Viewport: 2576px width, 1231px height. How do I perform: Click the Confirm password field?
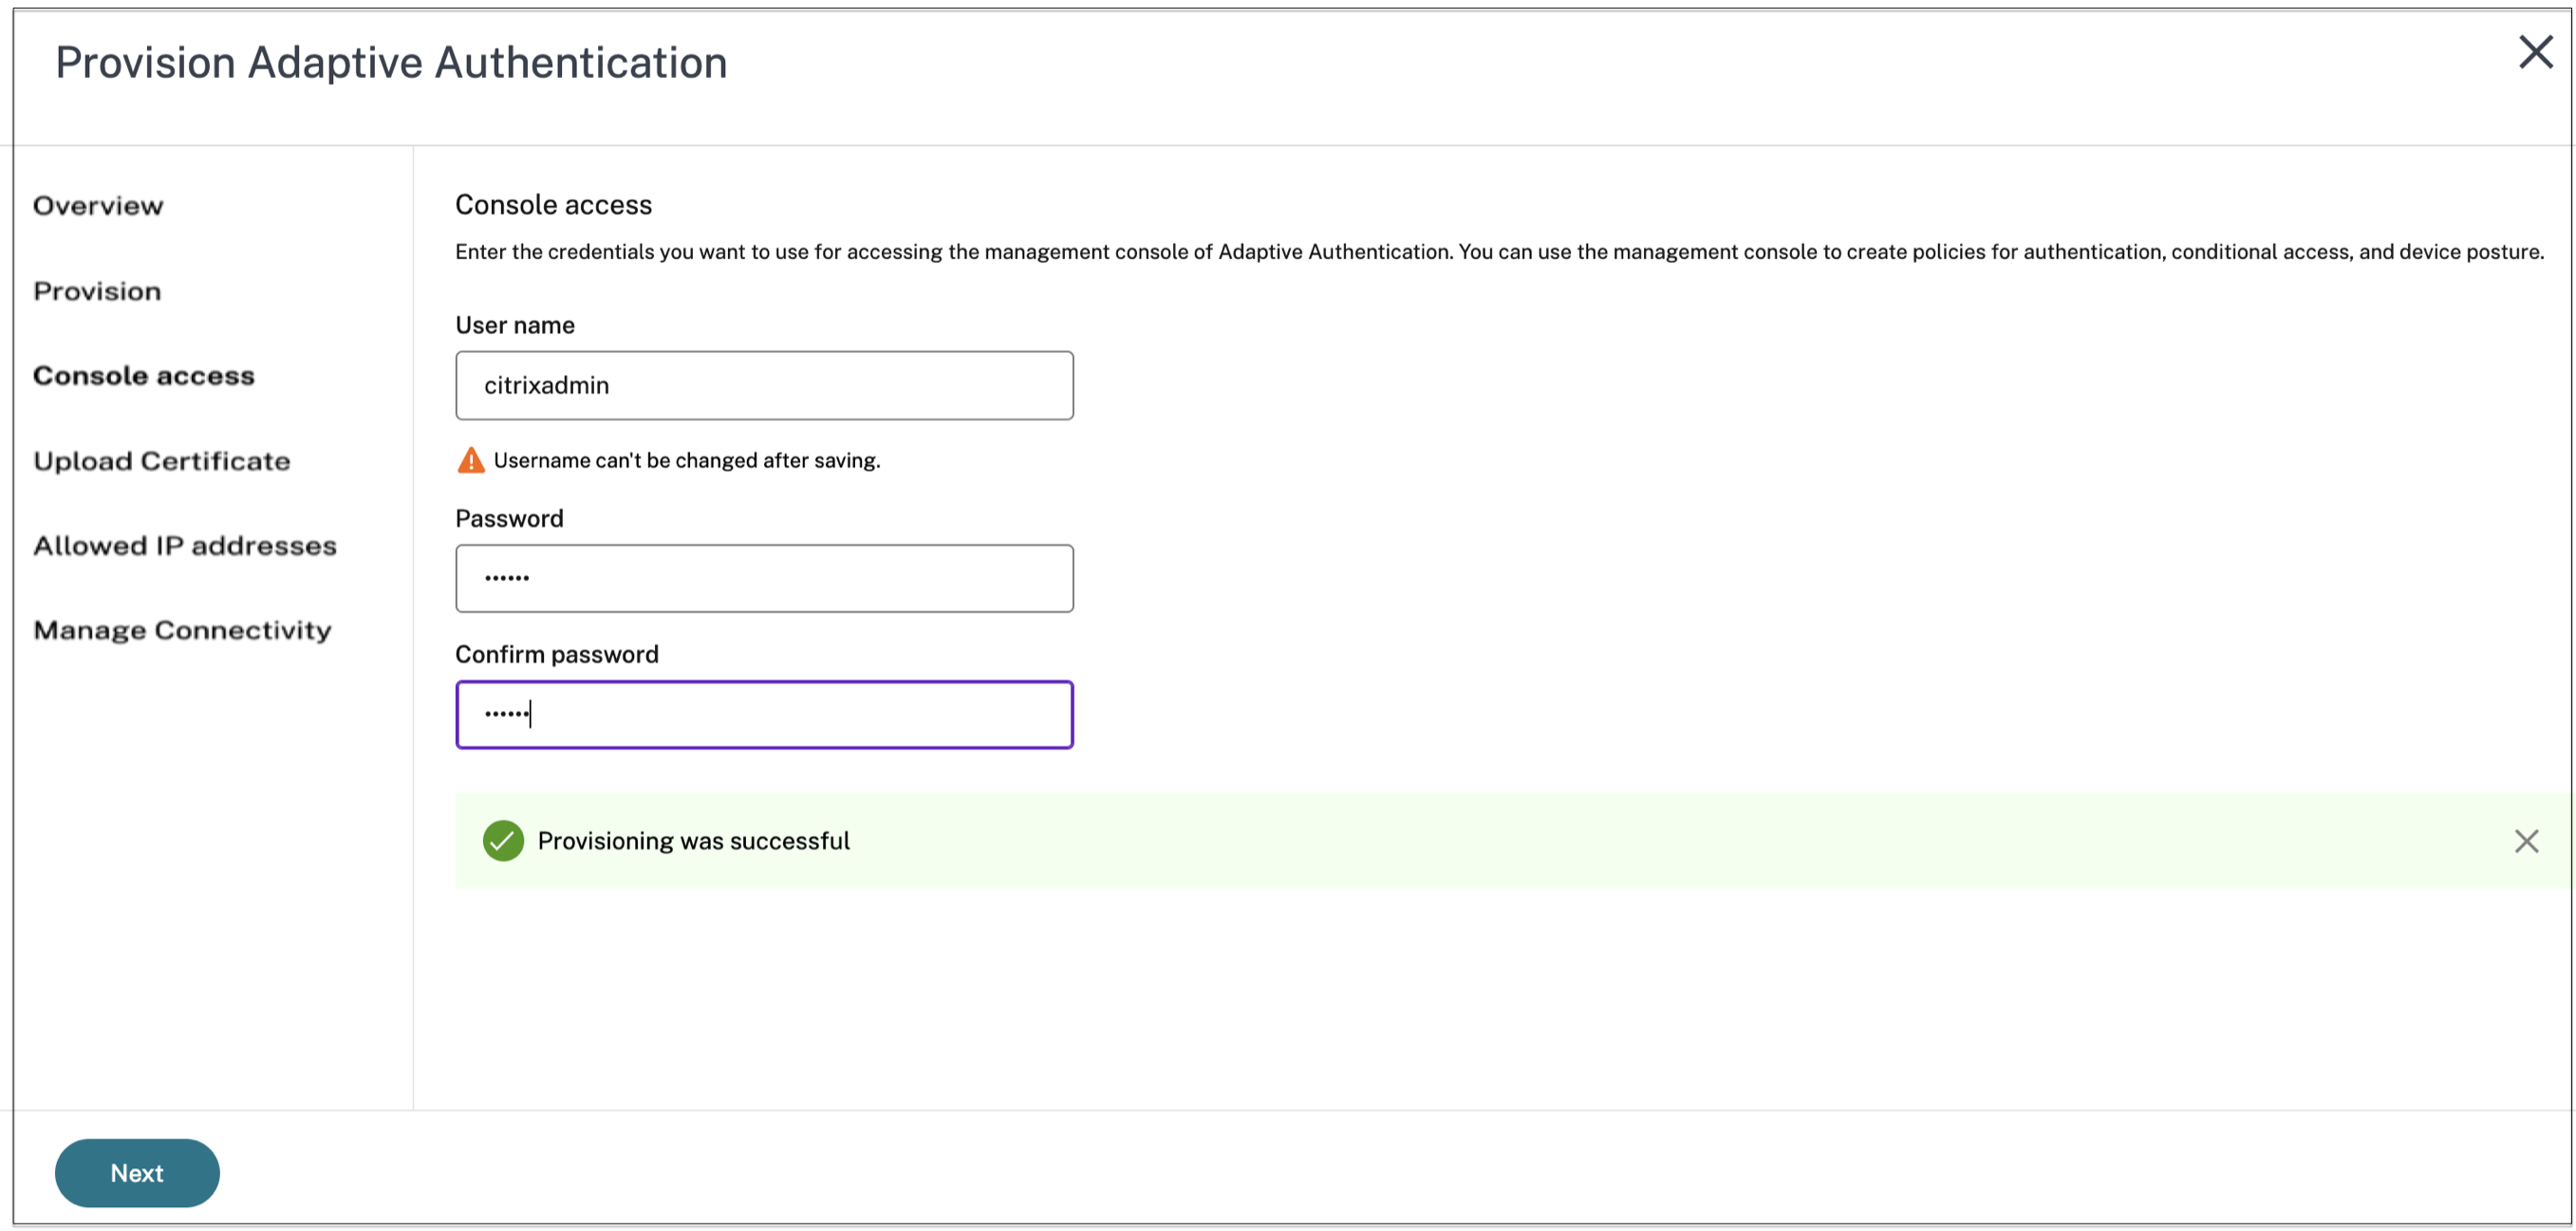pos(764,714)
